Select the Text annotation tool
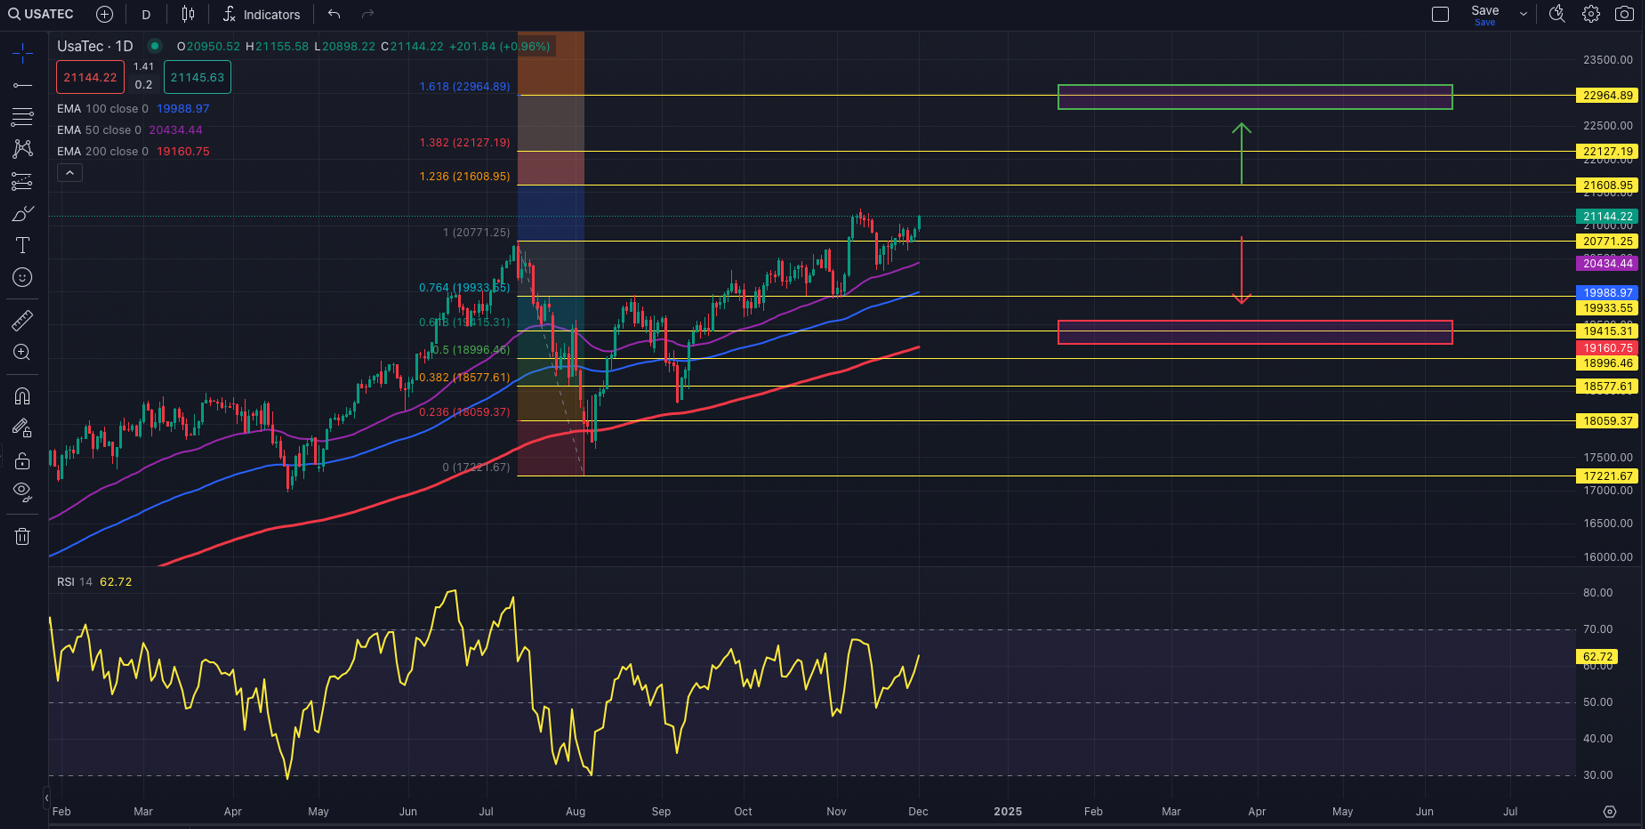 pyautogui.click(x=22, y=246)
